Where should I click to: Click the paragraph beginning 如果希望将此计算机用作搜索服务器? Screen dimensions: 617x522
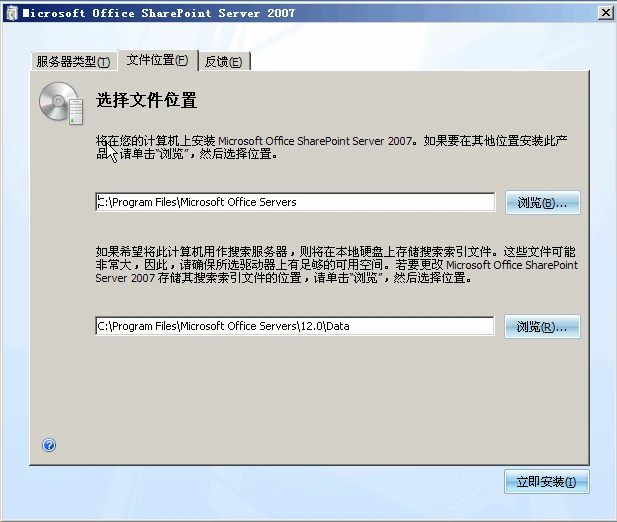pos(336,265)
